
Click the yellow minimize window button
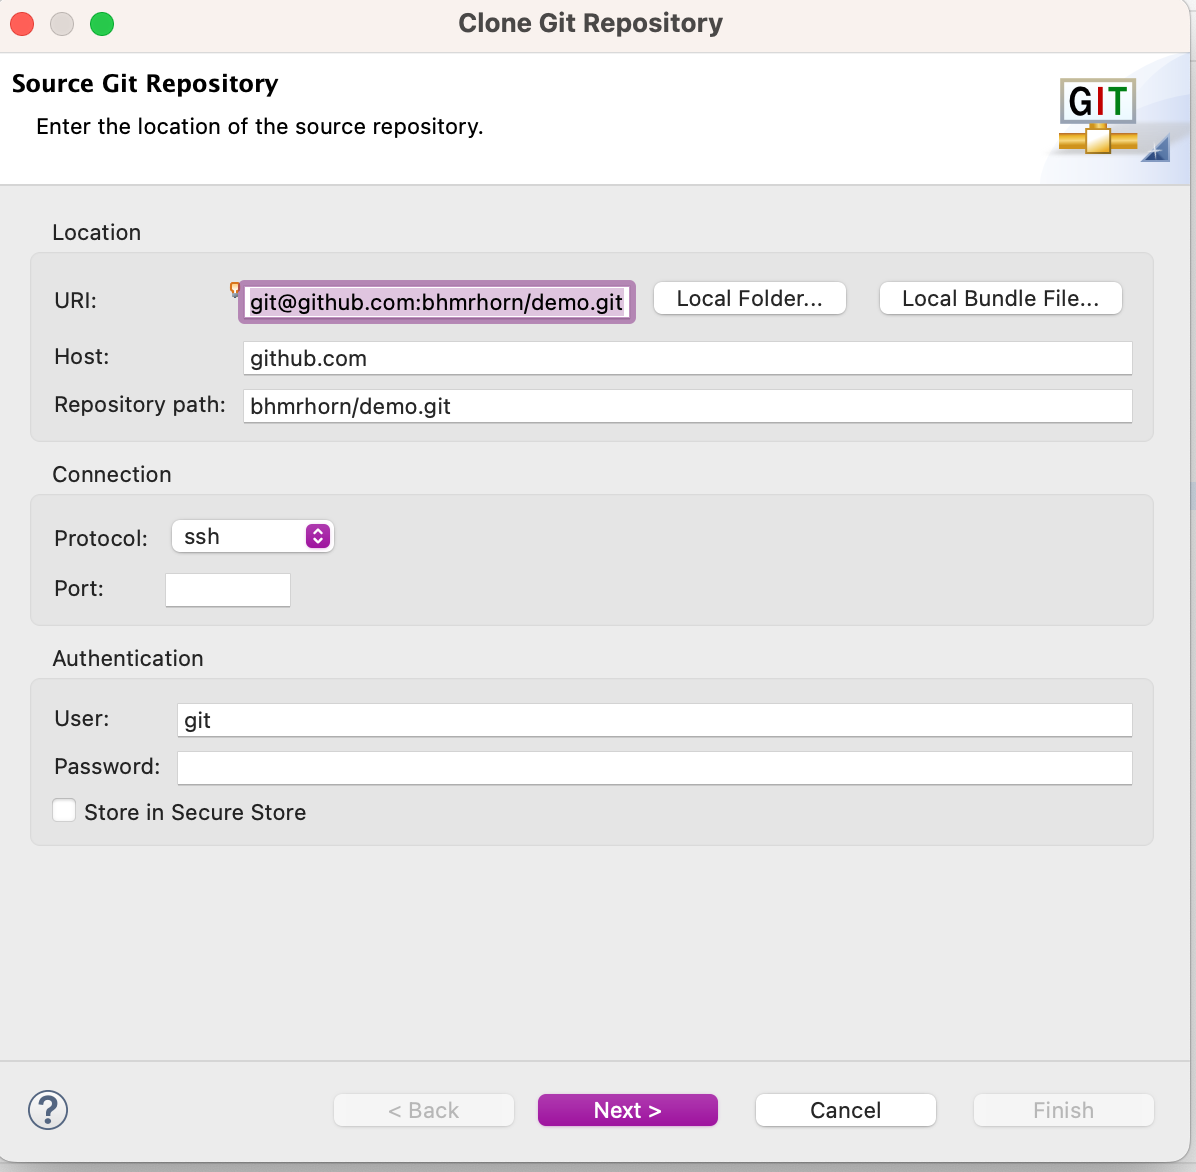62,24
